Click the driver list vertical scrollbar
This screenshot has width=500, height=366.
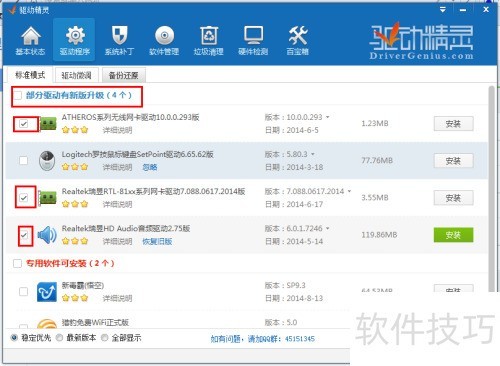tap(492, 188)
